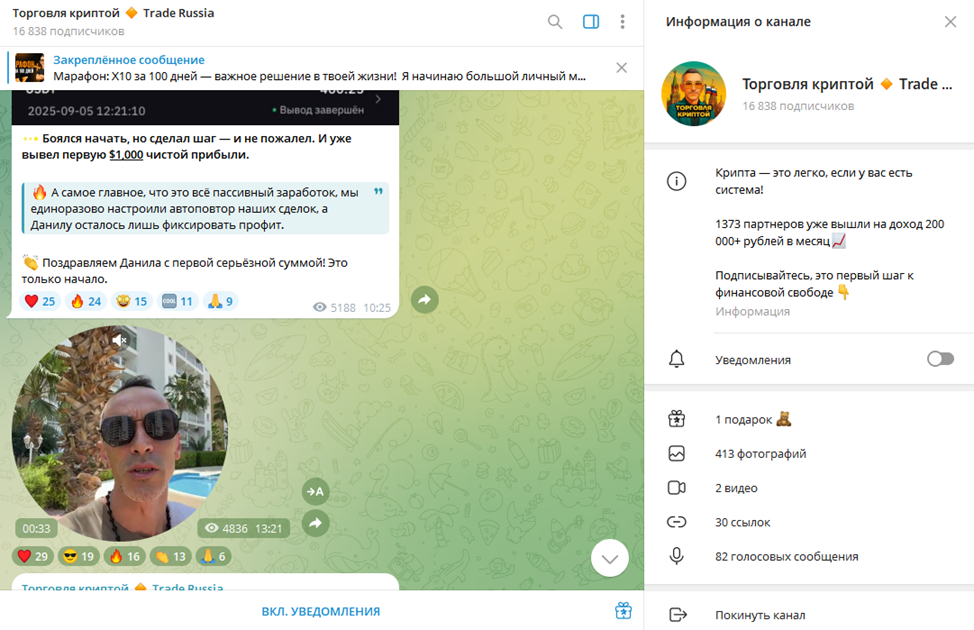This screenshot has height=630, width=974.
Task: Click the photos picture icon
Action: point(676,454)
